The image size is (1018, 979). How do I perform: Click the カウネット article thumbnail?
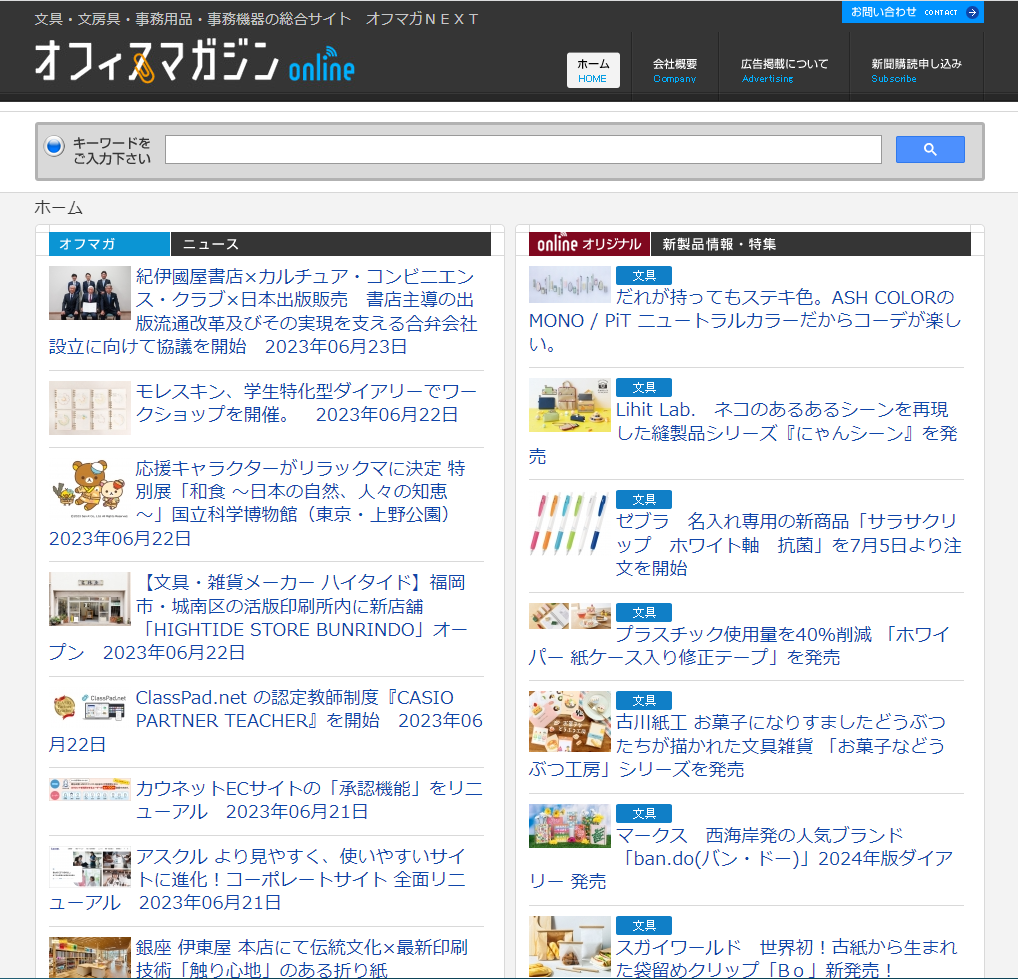90,789
